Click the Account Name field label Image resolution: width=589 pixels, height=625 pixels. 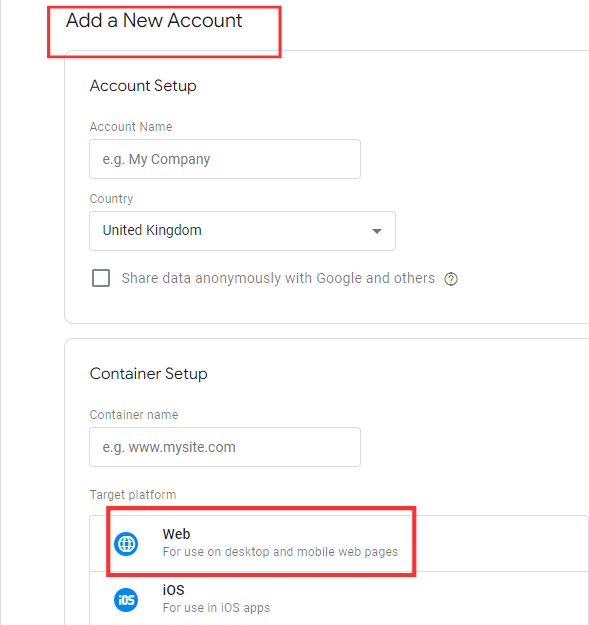[131, 127]
